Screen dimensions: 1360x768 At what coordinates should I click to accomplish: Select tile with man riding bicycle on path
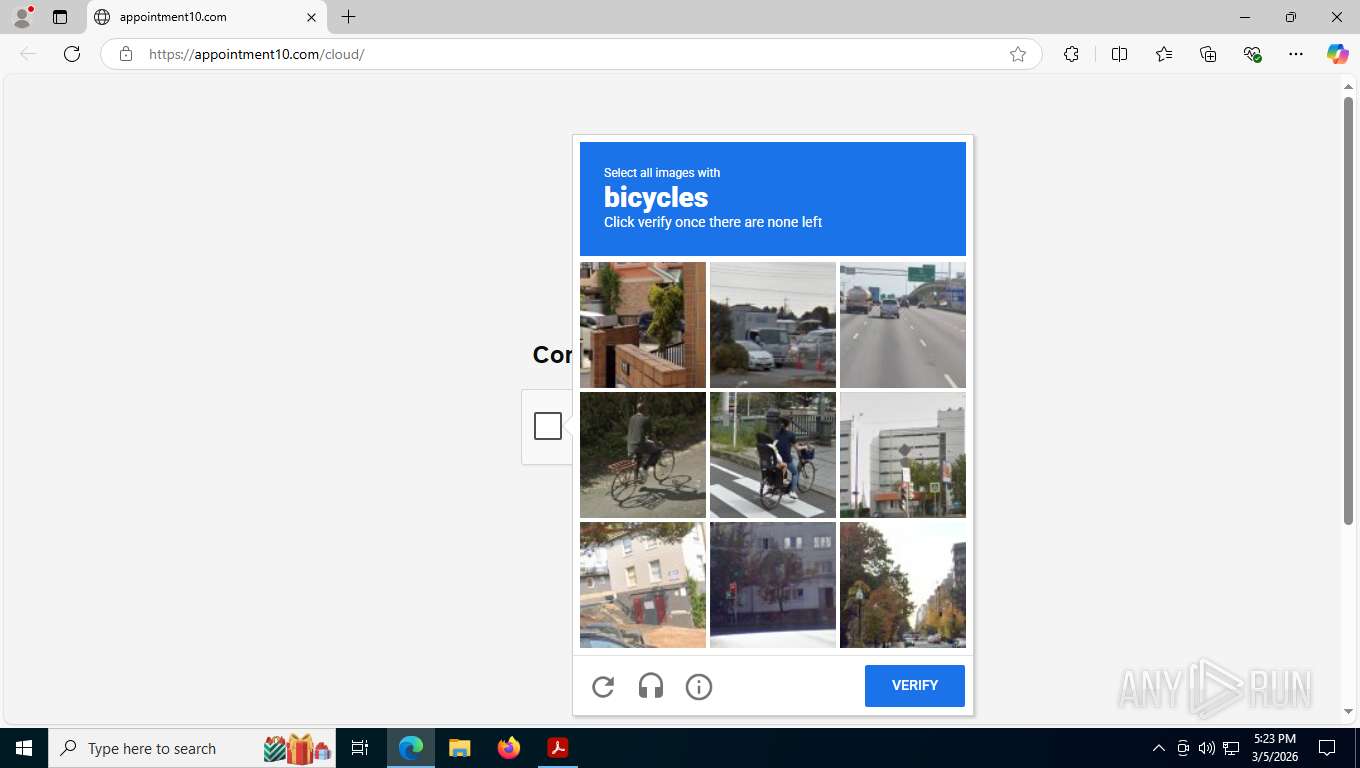pos(643,455)
